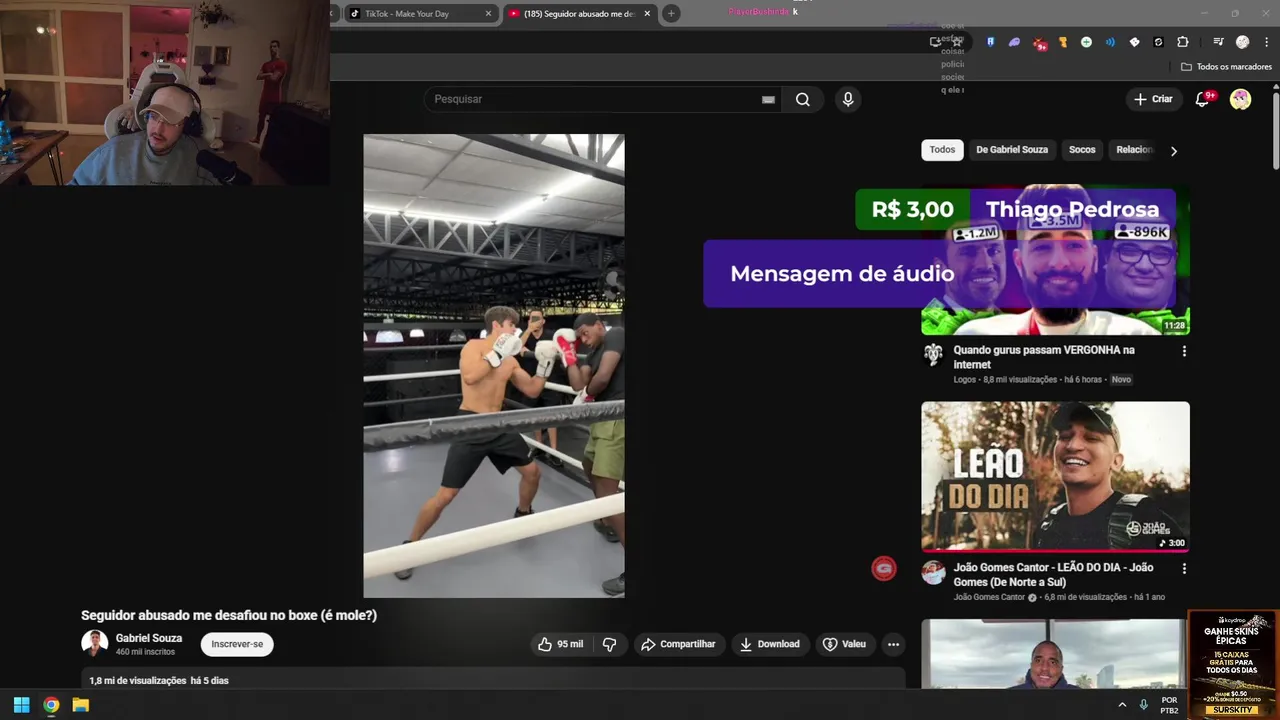Select the 'Socos' filter chip

click(x=1082, y=150)
